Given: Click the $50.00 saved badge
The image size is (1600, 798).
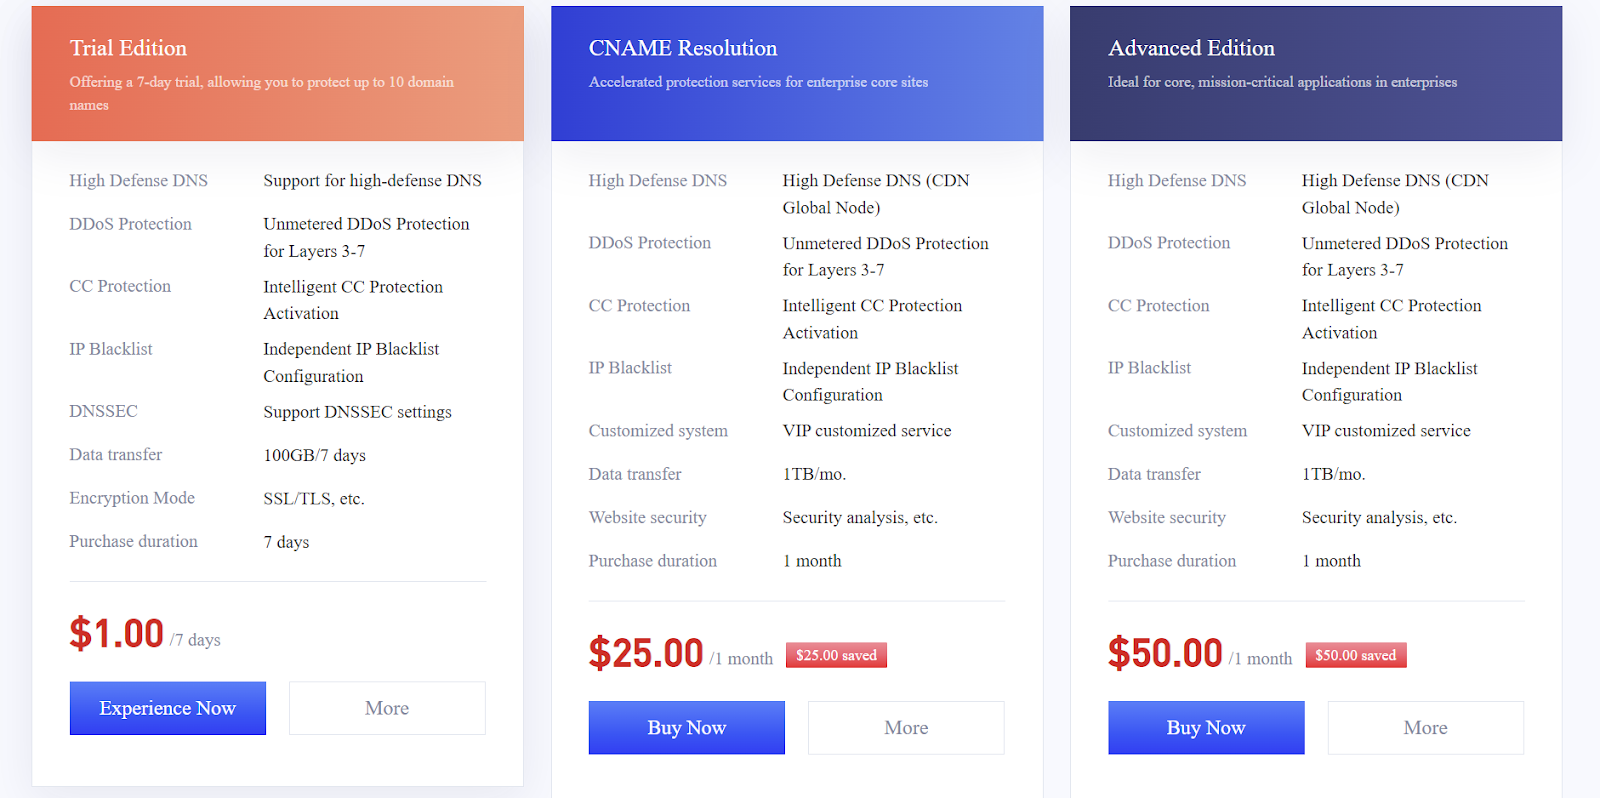Looking at the screenshot, I should click(1356, 655).
